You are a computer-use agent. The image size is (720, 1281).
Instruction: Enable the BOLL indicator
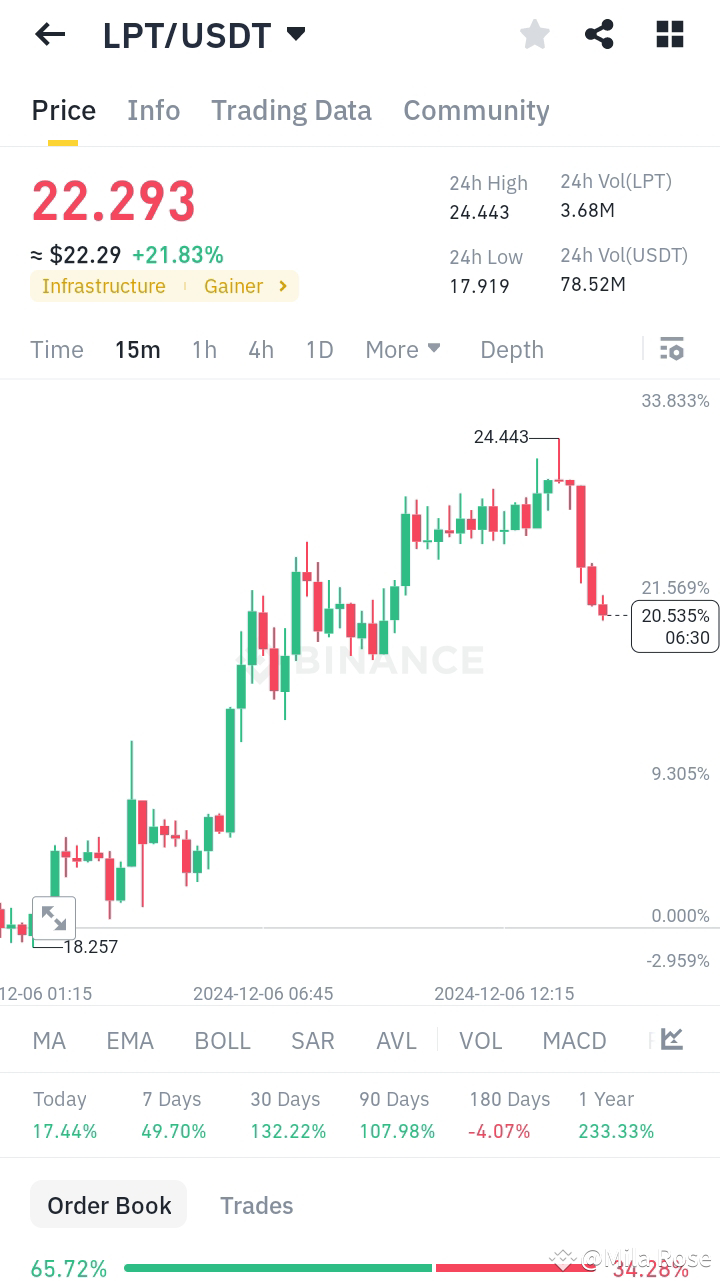pos(222,1040)
